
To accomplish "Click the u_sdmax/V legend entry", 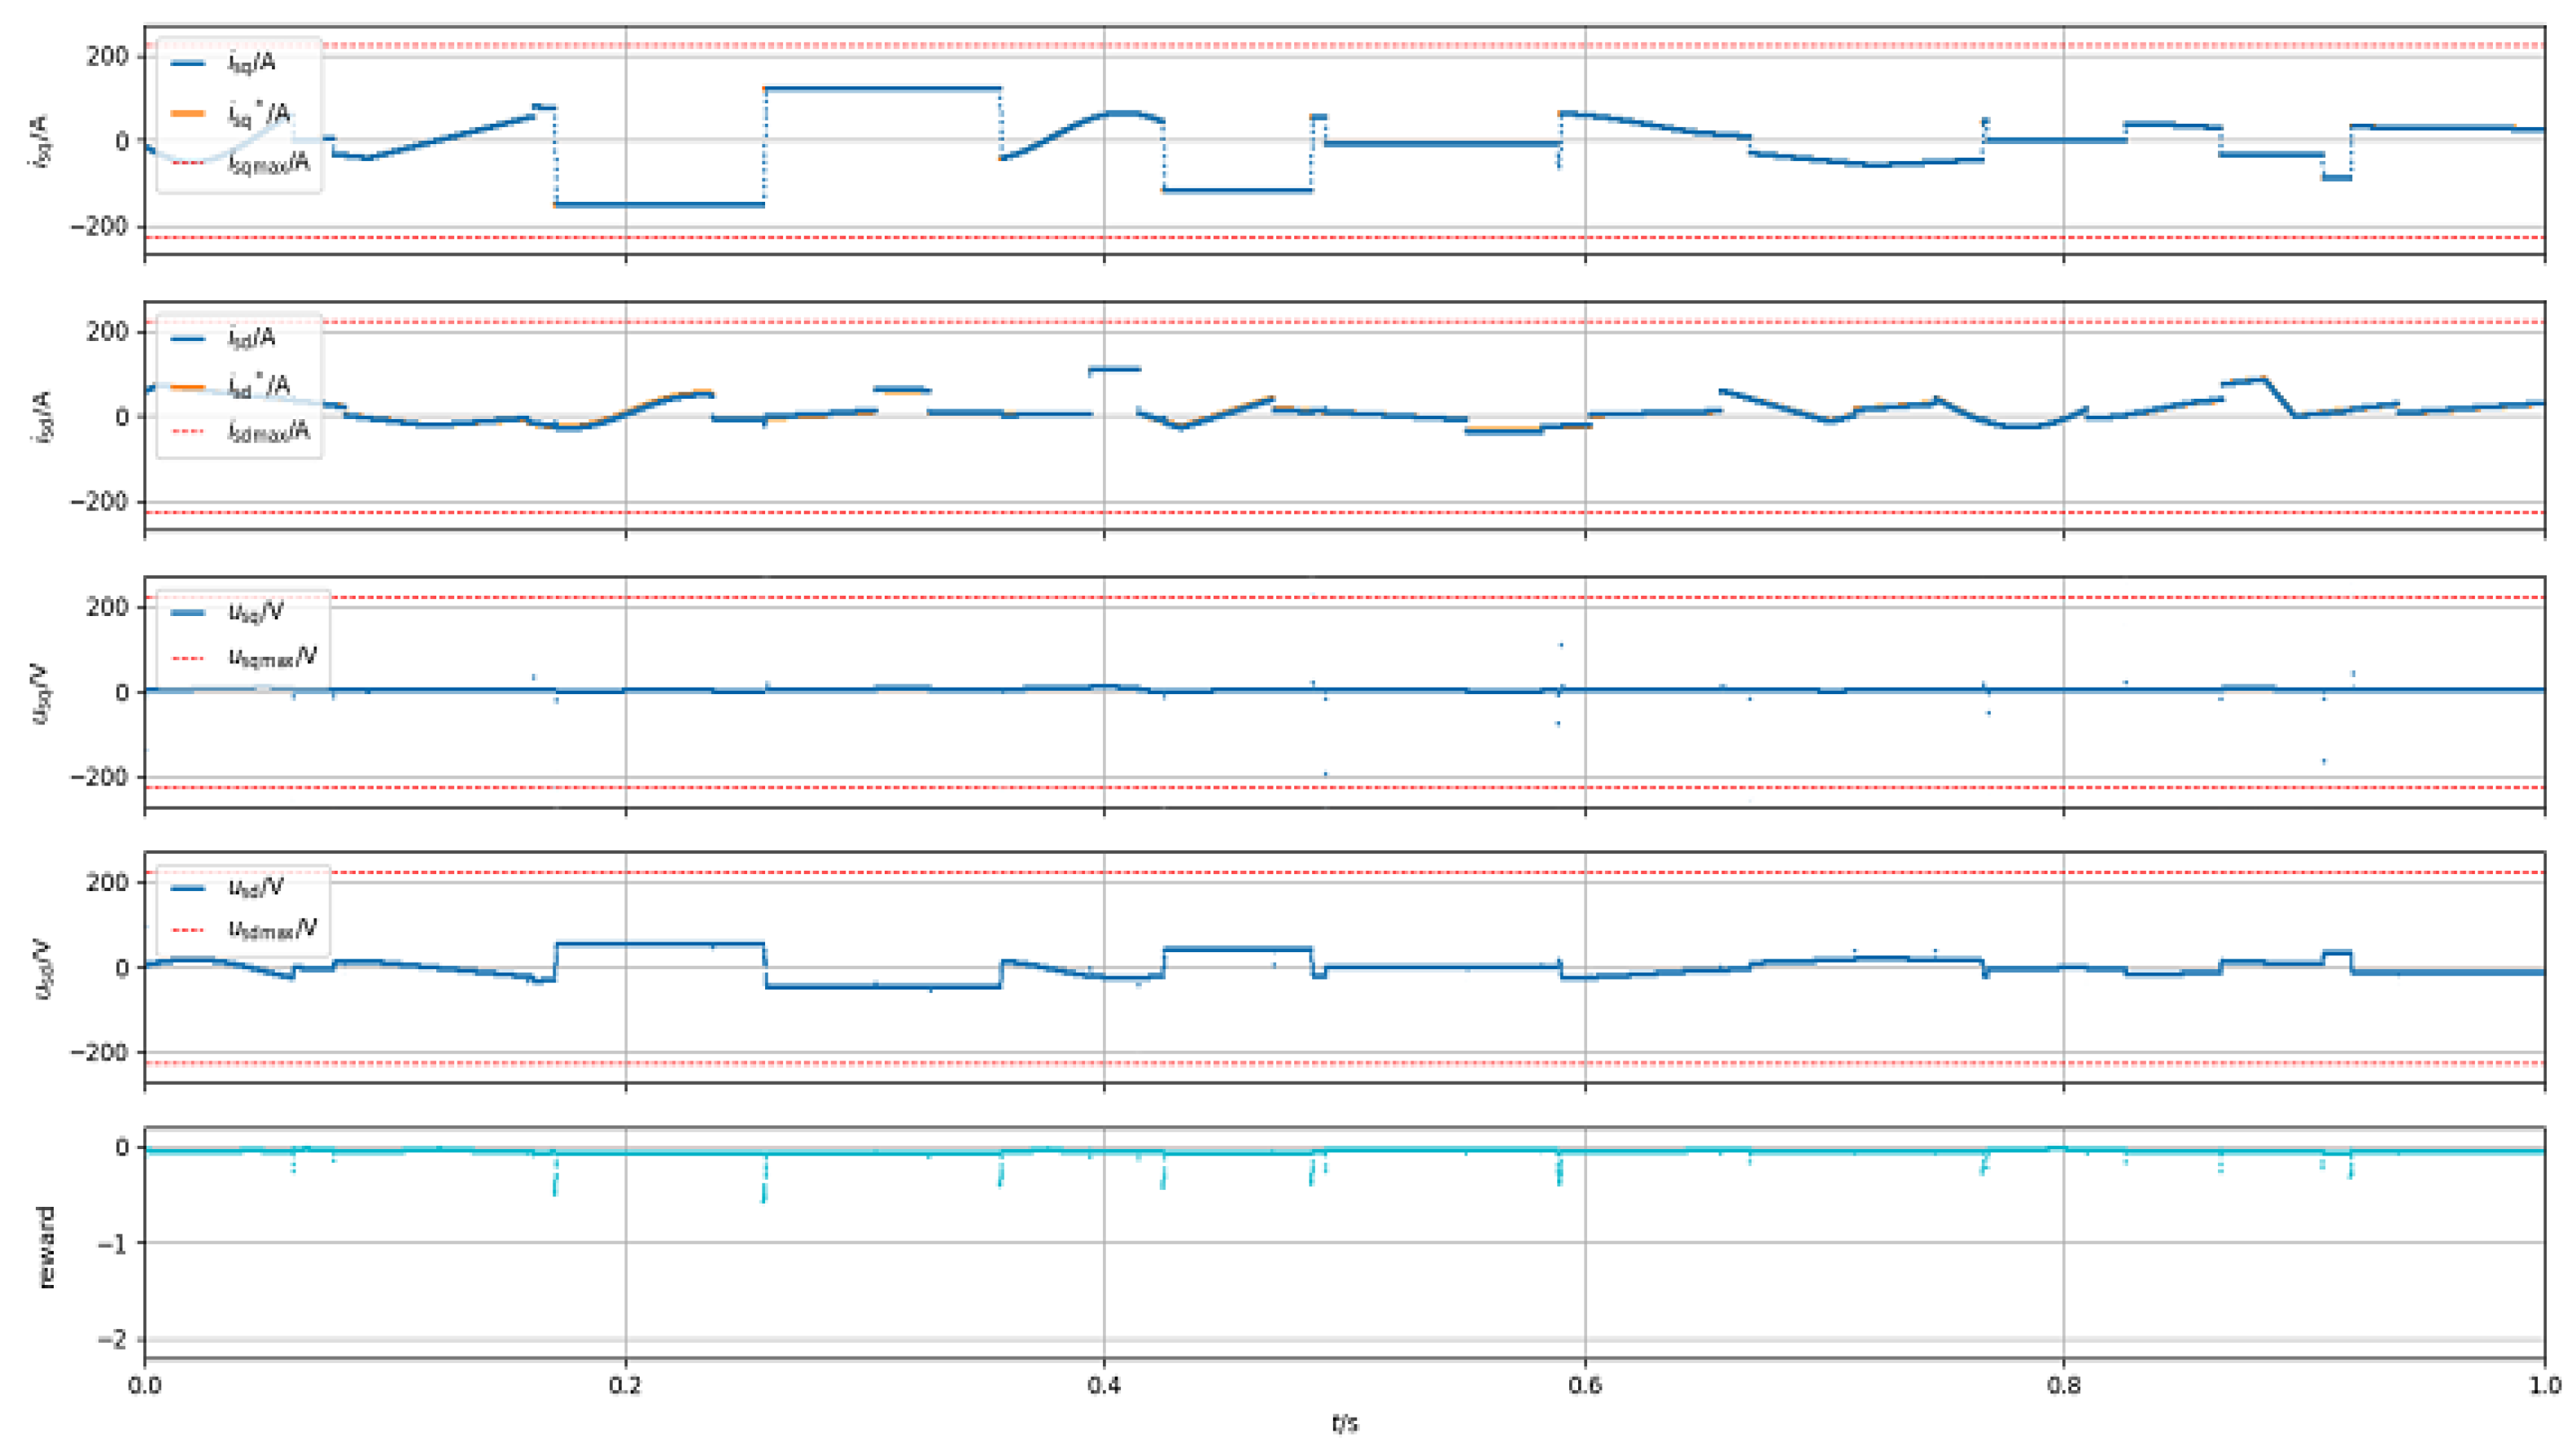I will pyautogui.click(x=272, y=930).
